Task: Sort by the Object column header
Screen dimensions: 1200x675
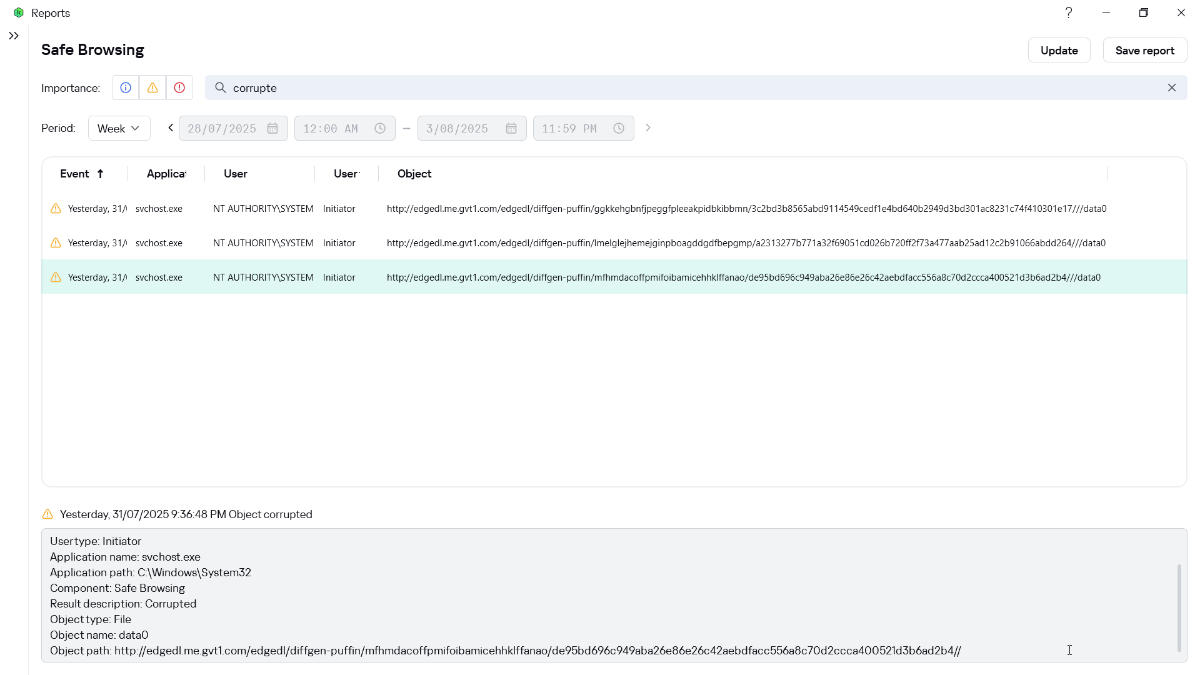Action: pos(414,174)
